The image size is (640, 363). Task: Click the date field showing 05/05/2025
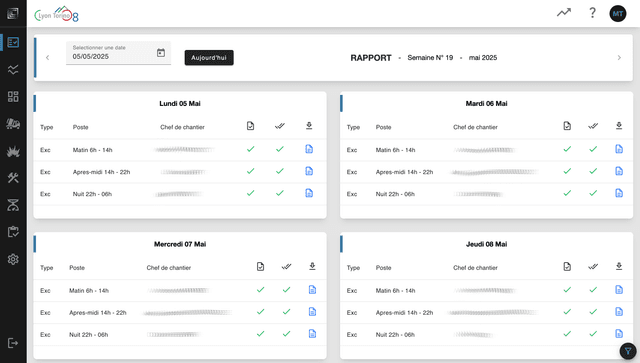[118, 53]
